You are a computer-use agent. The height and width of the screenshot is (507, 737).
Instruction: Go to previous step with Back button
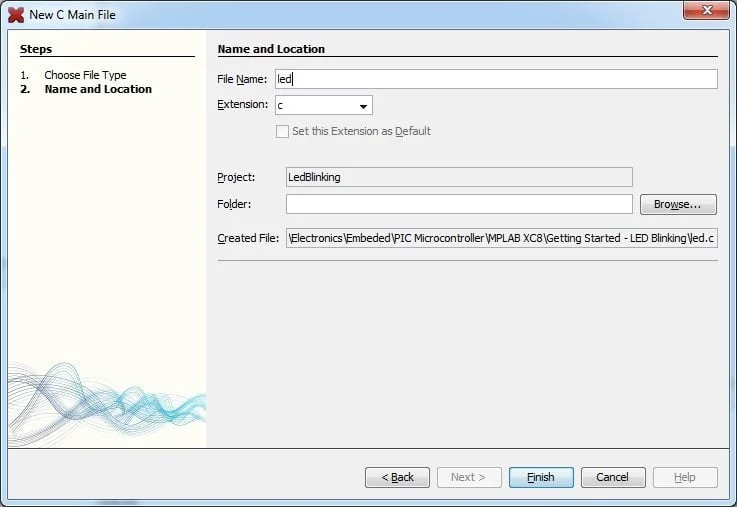[397, 477]
